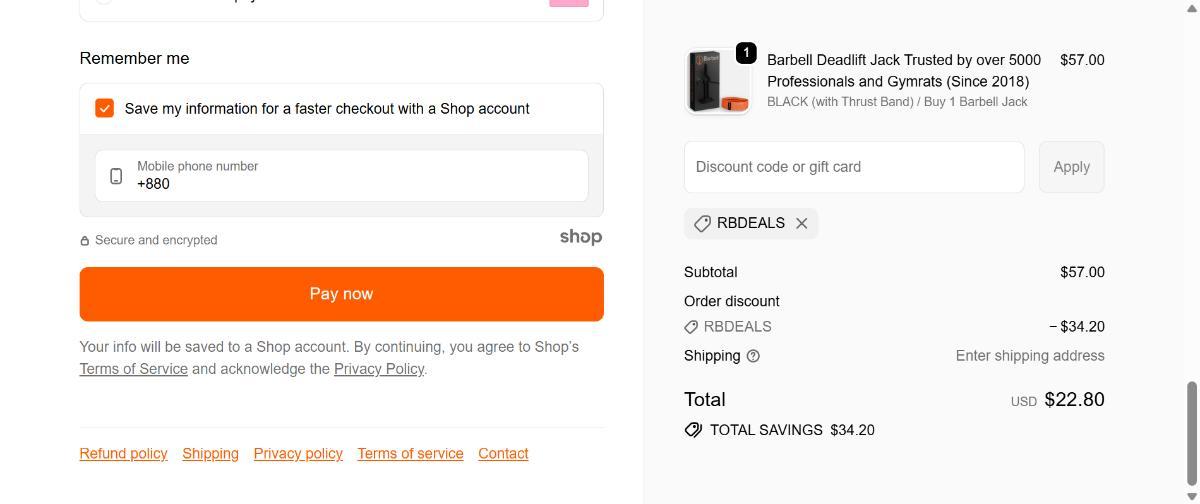Click the Apply discount button
This screenshot has height=504, width=1200.
1071,167
